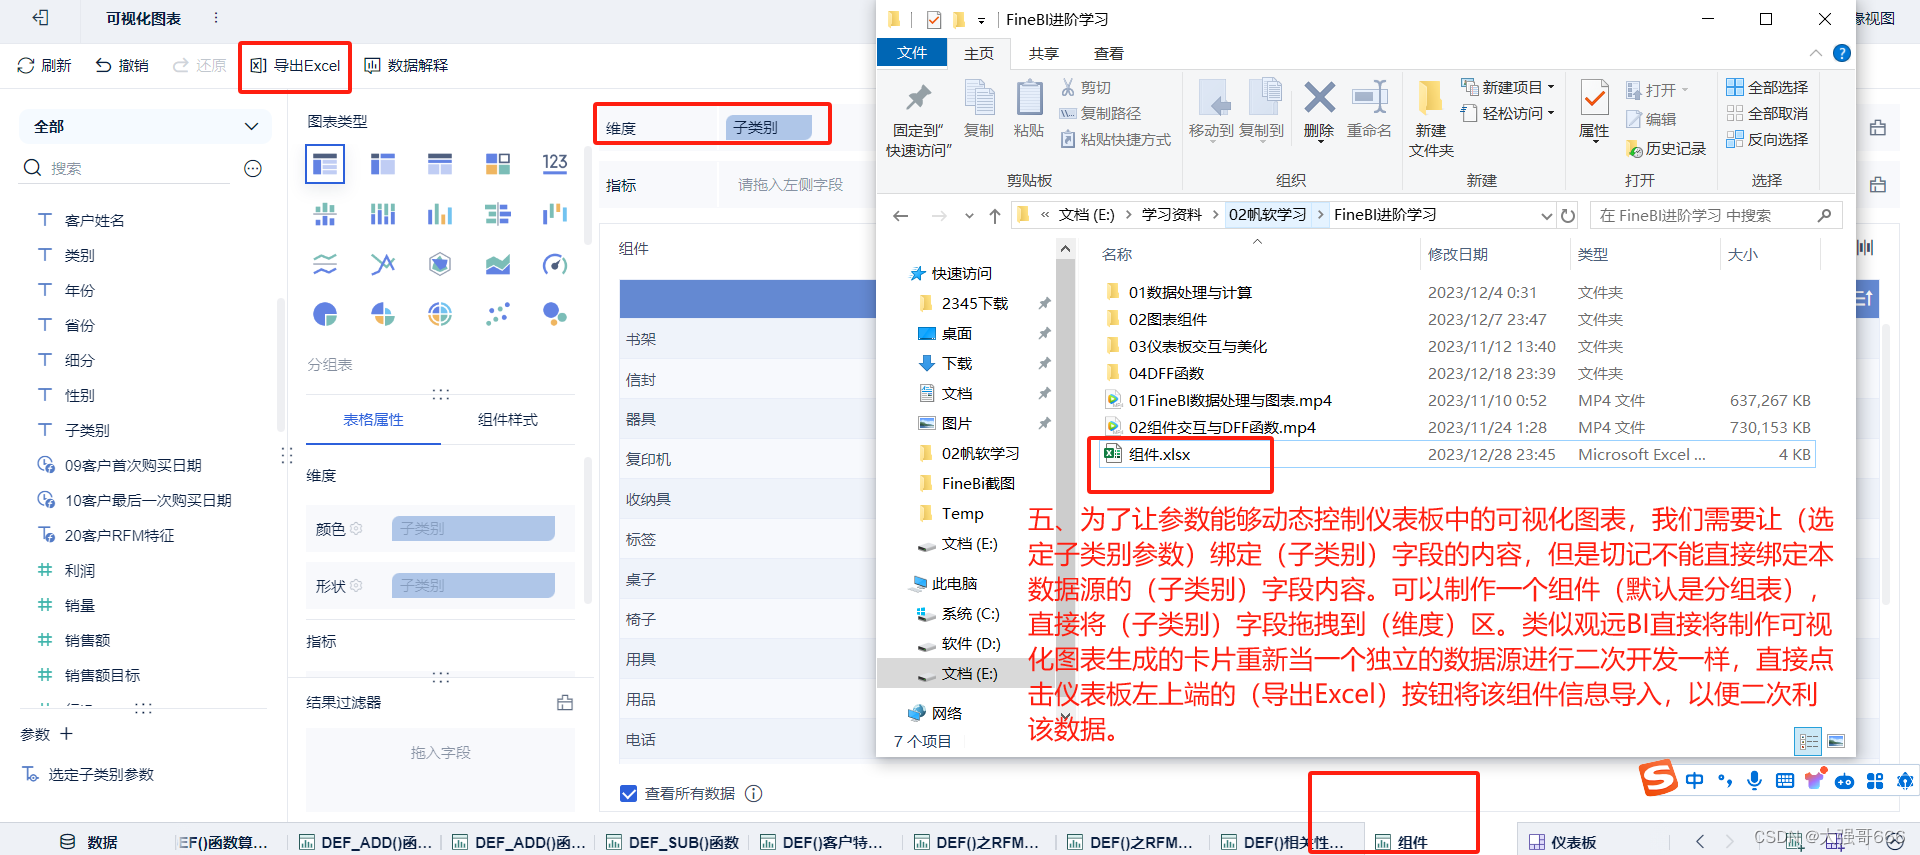Switch to 组件样式 tab
This screenshot has height=855, width=1920.
(x=508, y=420)
